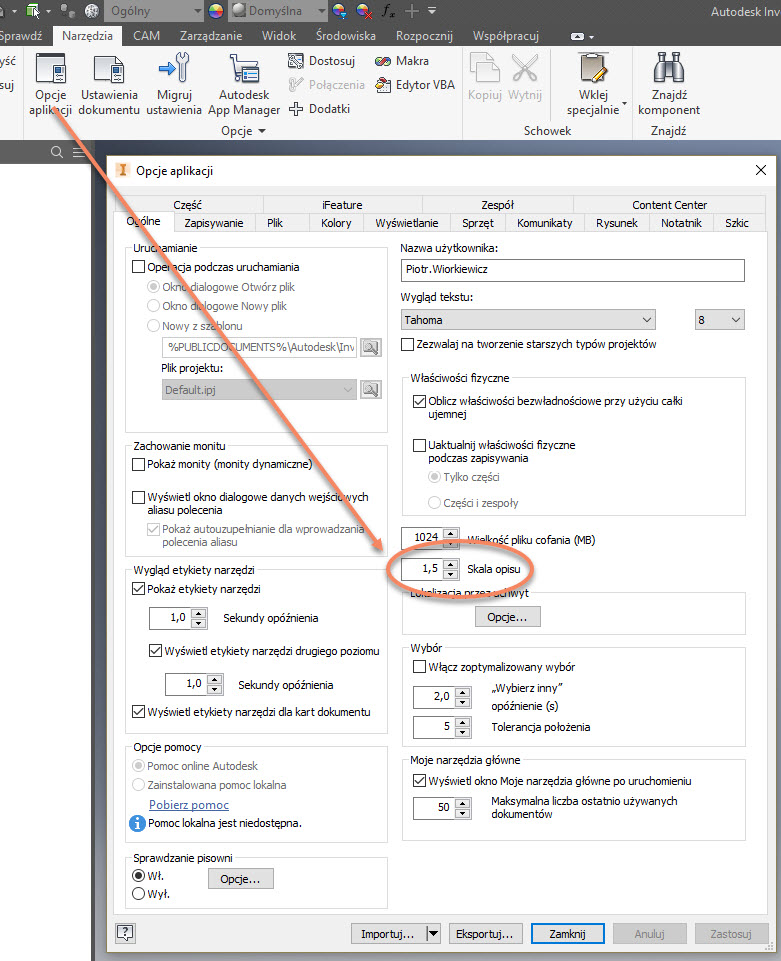Click Znajdź komponent binoculars icon
This screenshot has width=781, height=961.
(x=668, y=72)
